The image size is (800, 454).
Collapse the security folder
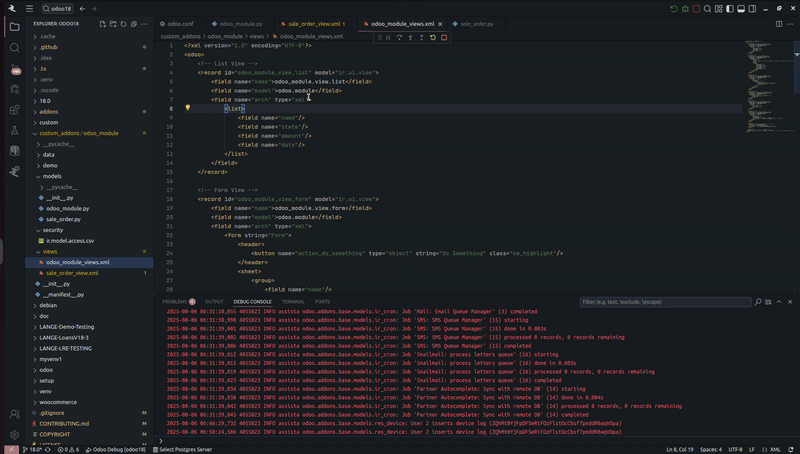point(53,230)
